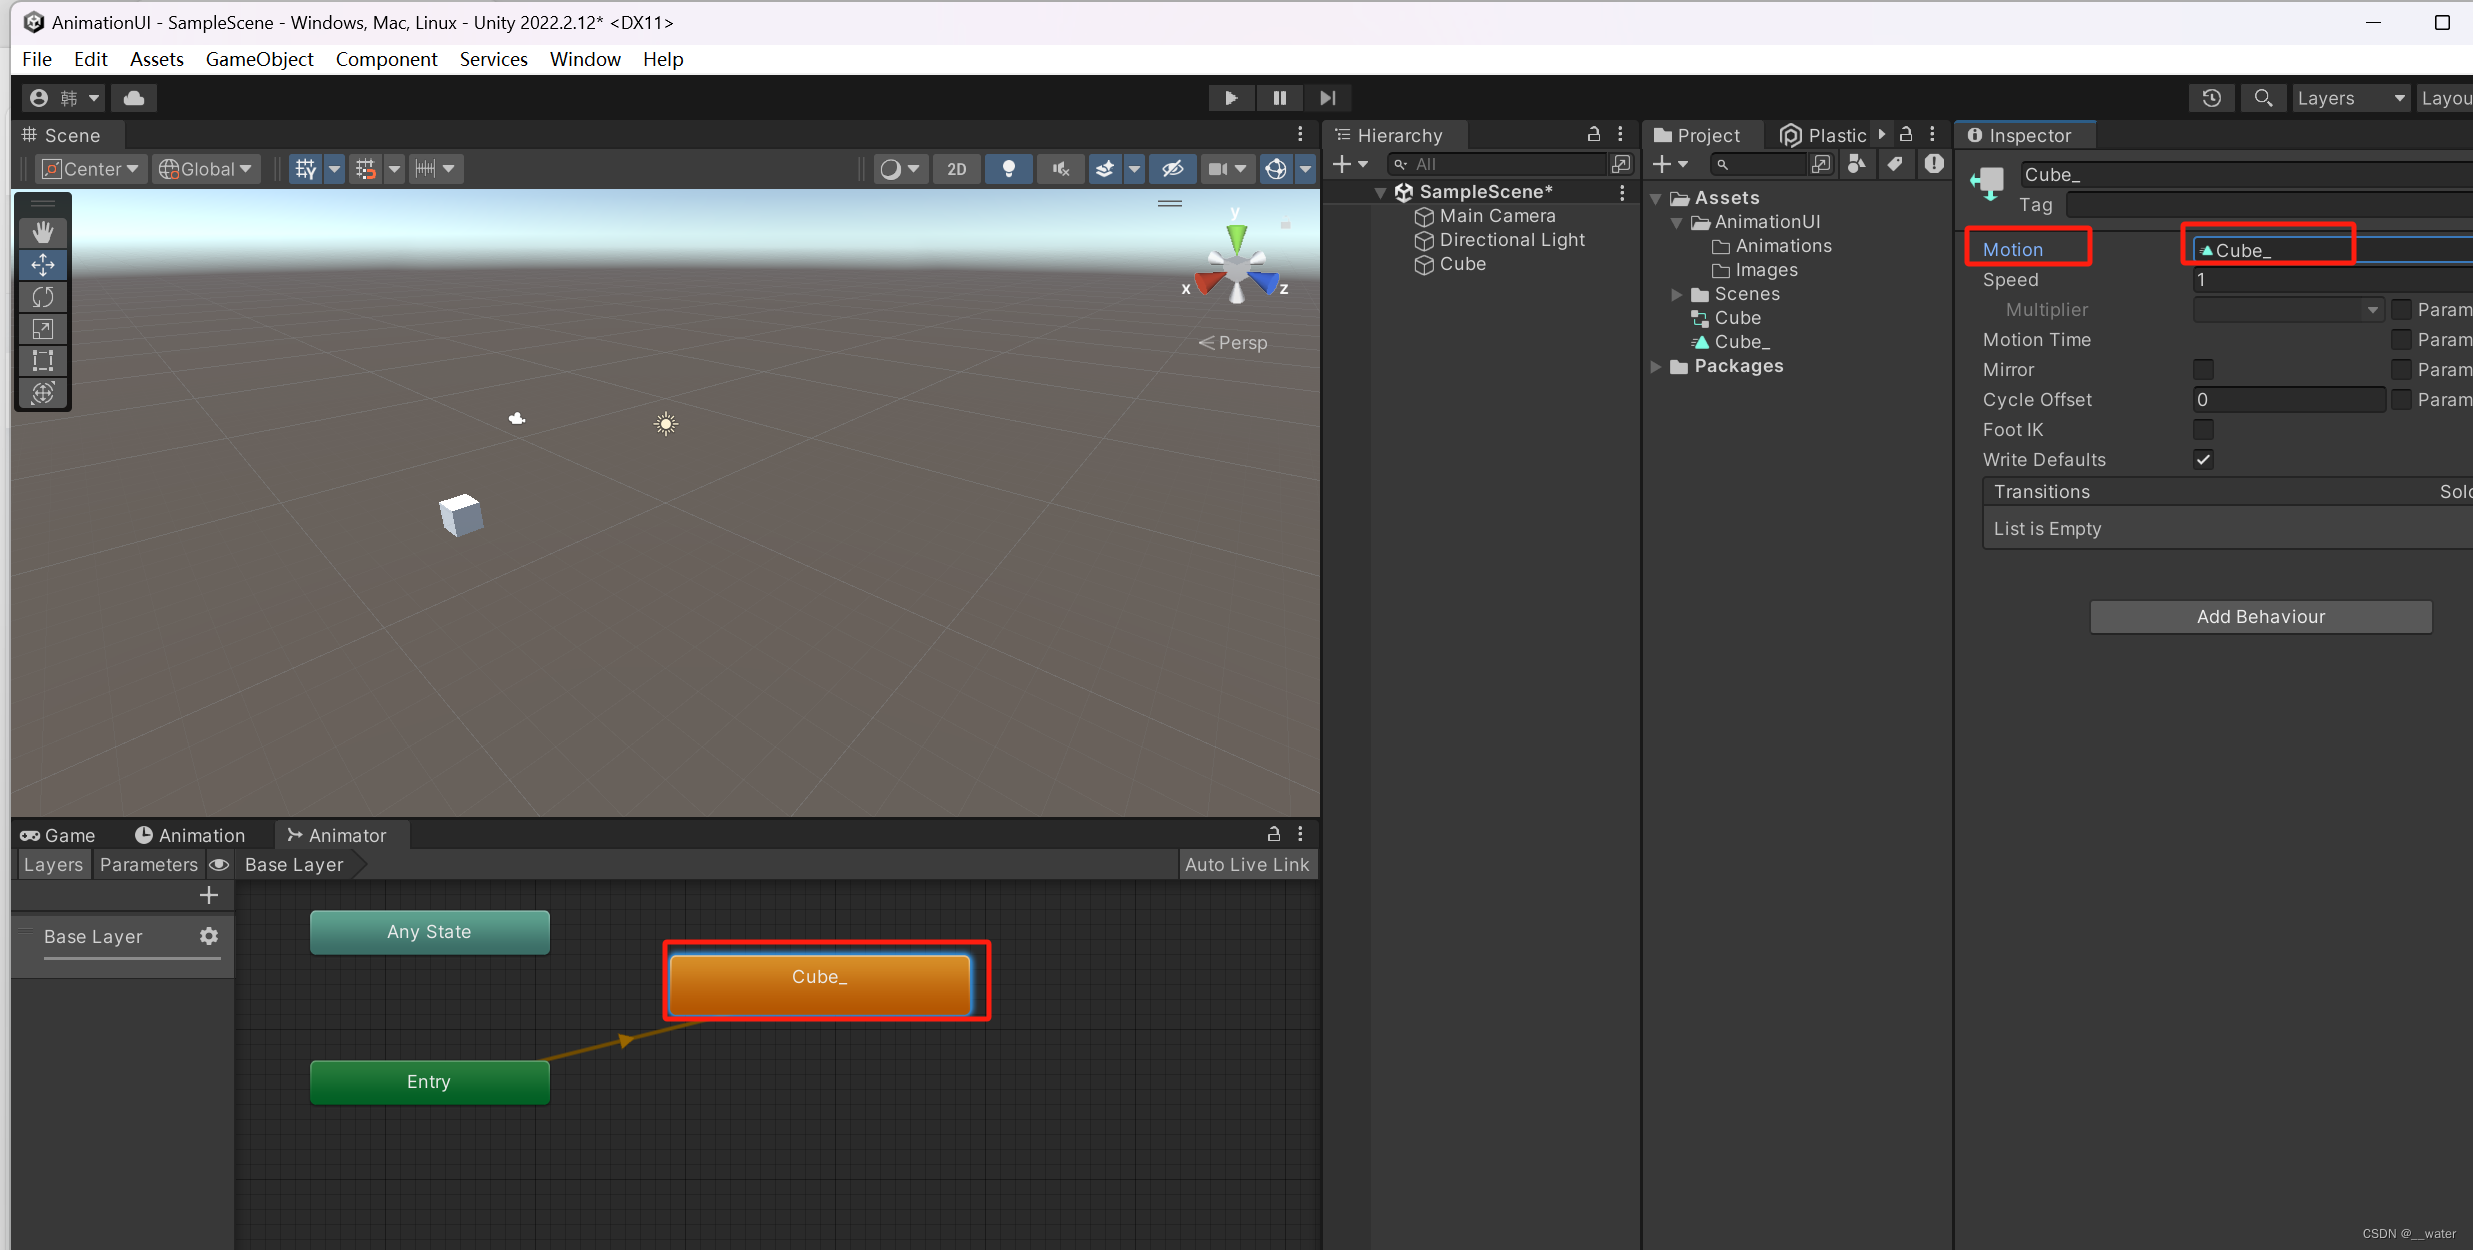
Task: Expand the Scenes folder arrow
Action: pyautogui.click(x=1677, y=294)
